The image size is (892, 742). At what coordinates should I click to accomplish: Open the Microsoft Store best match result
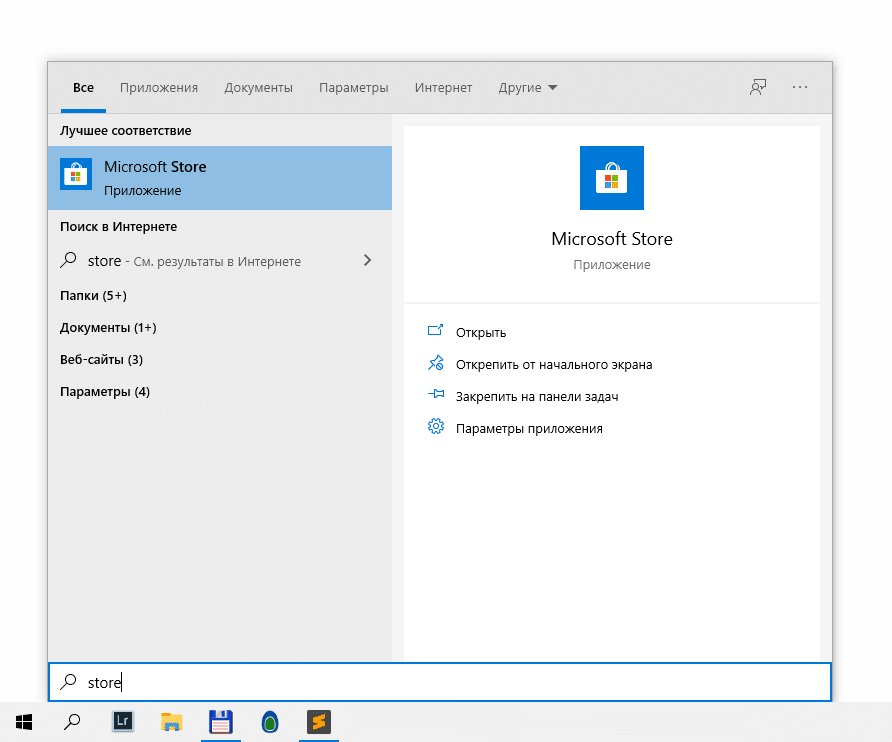click(220, 178)
